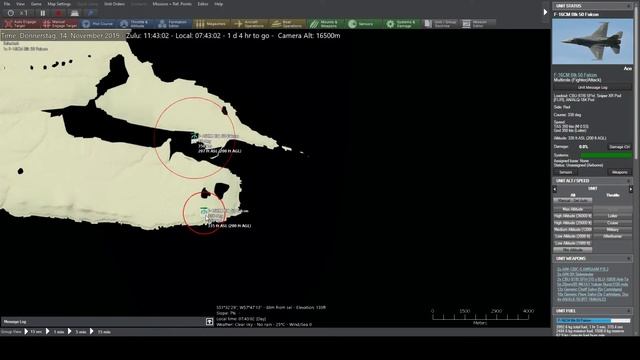Toggle the red record button
This screenshot has height=360, width=640.
click(x=58, y=13)
